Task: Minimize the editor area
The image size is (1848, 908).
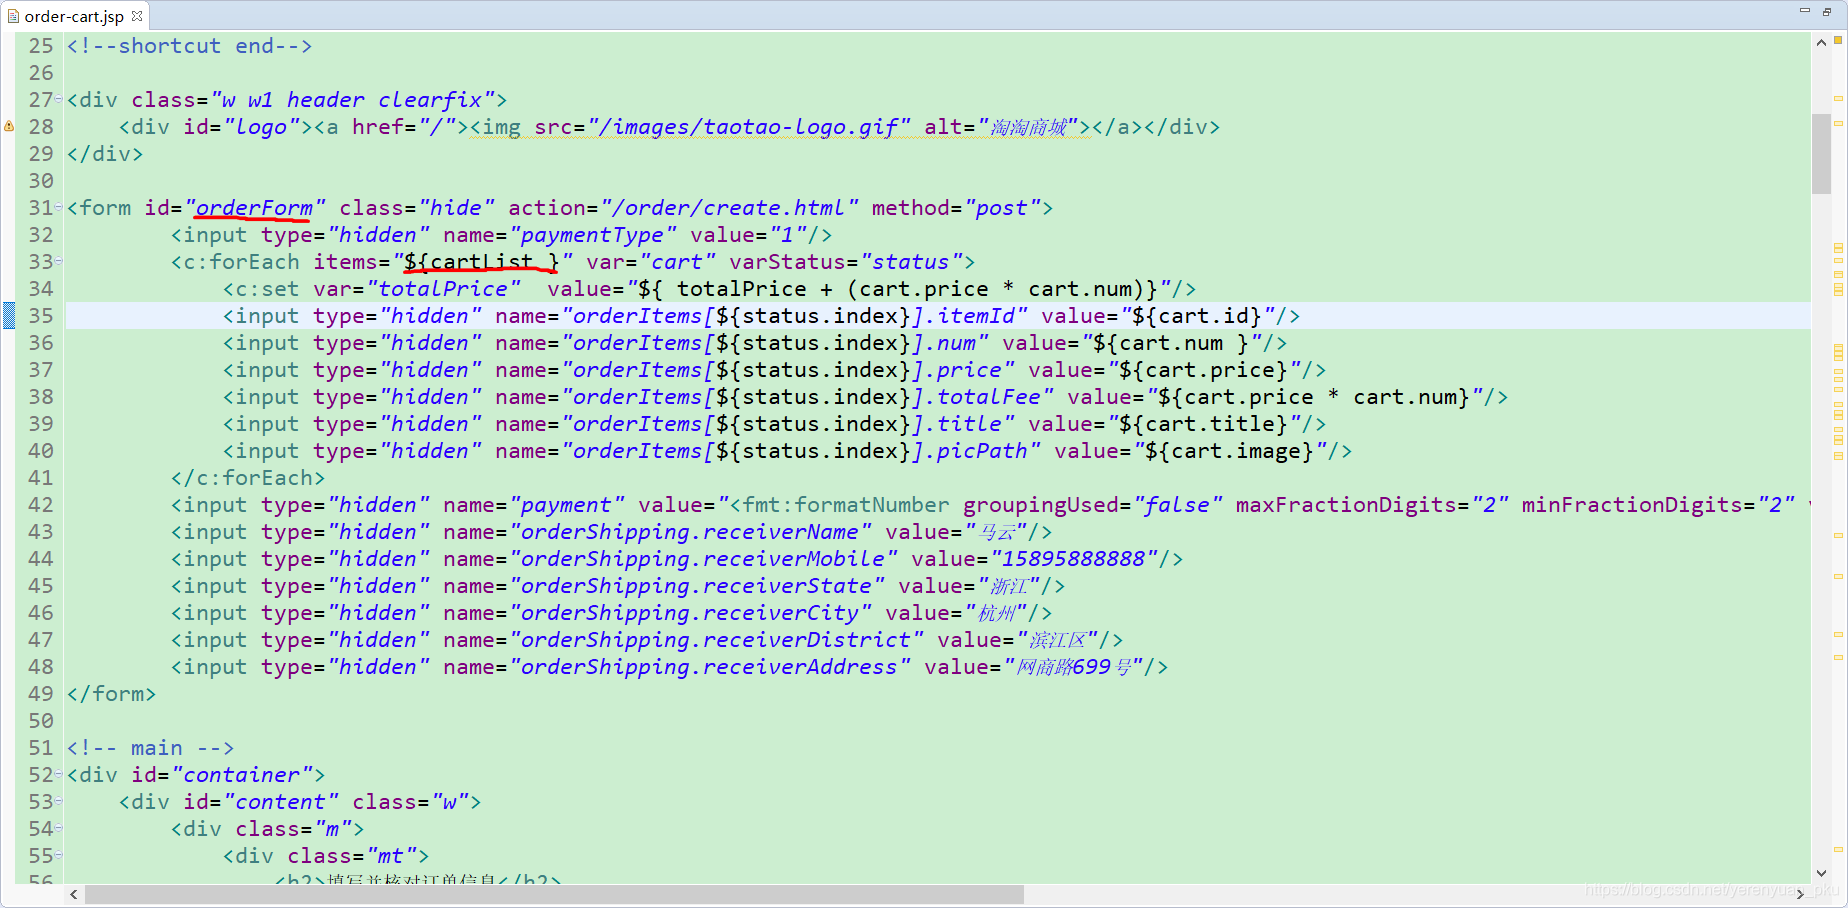Action: (x=1805, y=10)
